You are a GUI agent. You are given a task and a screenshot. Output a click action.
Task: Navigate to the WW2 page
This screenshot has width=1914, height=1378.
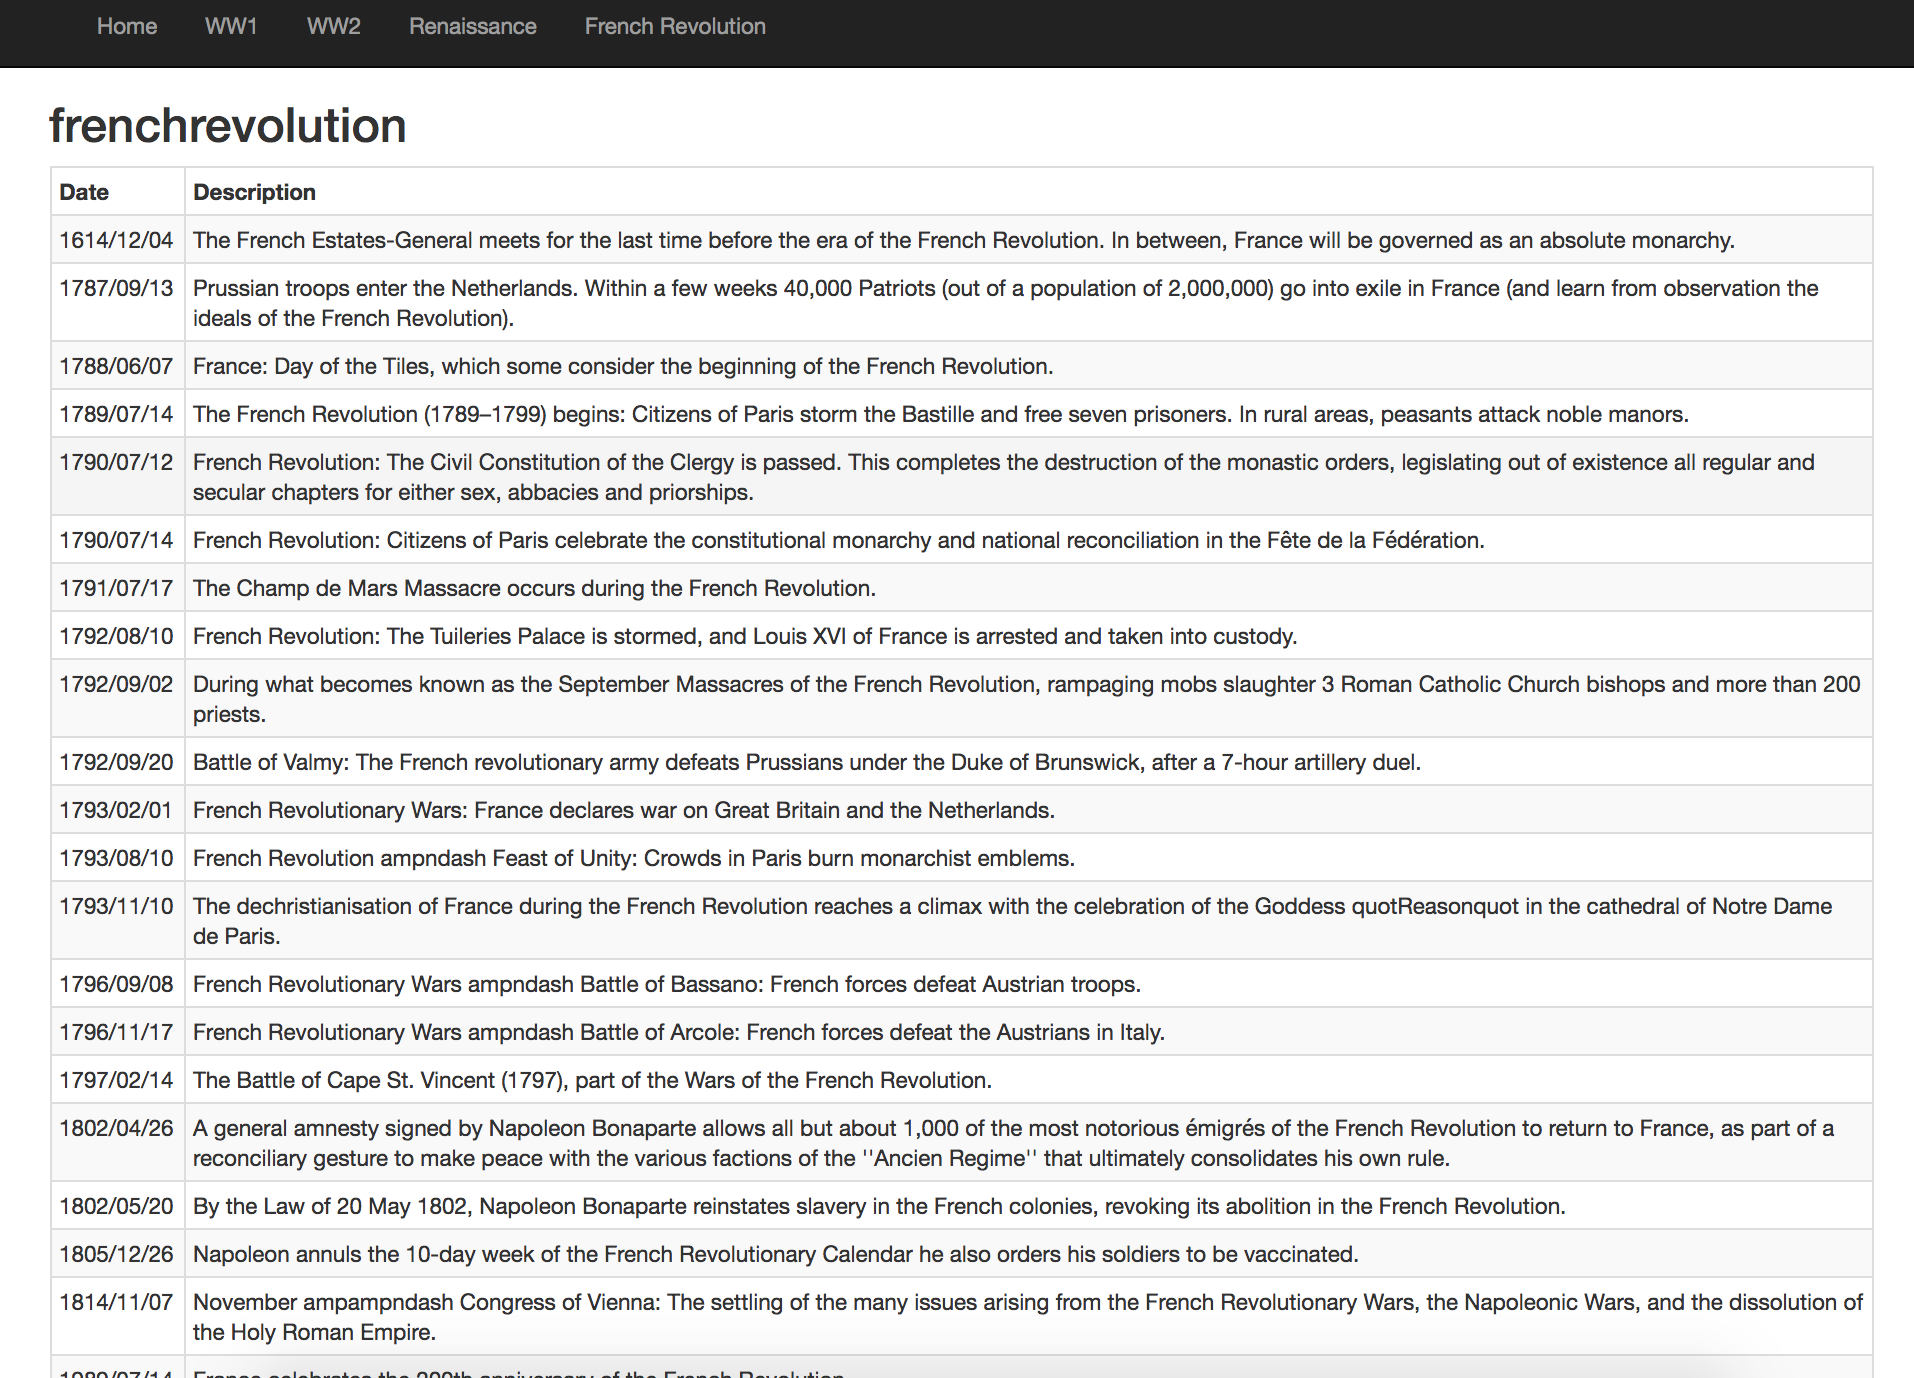click(x=333, y=27)
